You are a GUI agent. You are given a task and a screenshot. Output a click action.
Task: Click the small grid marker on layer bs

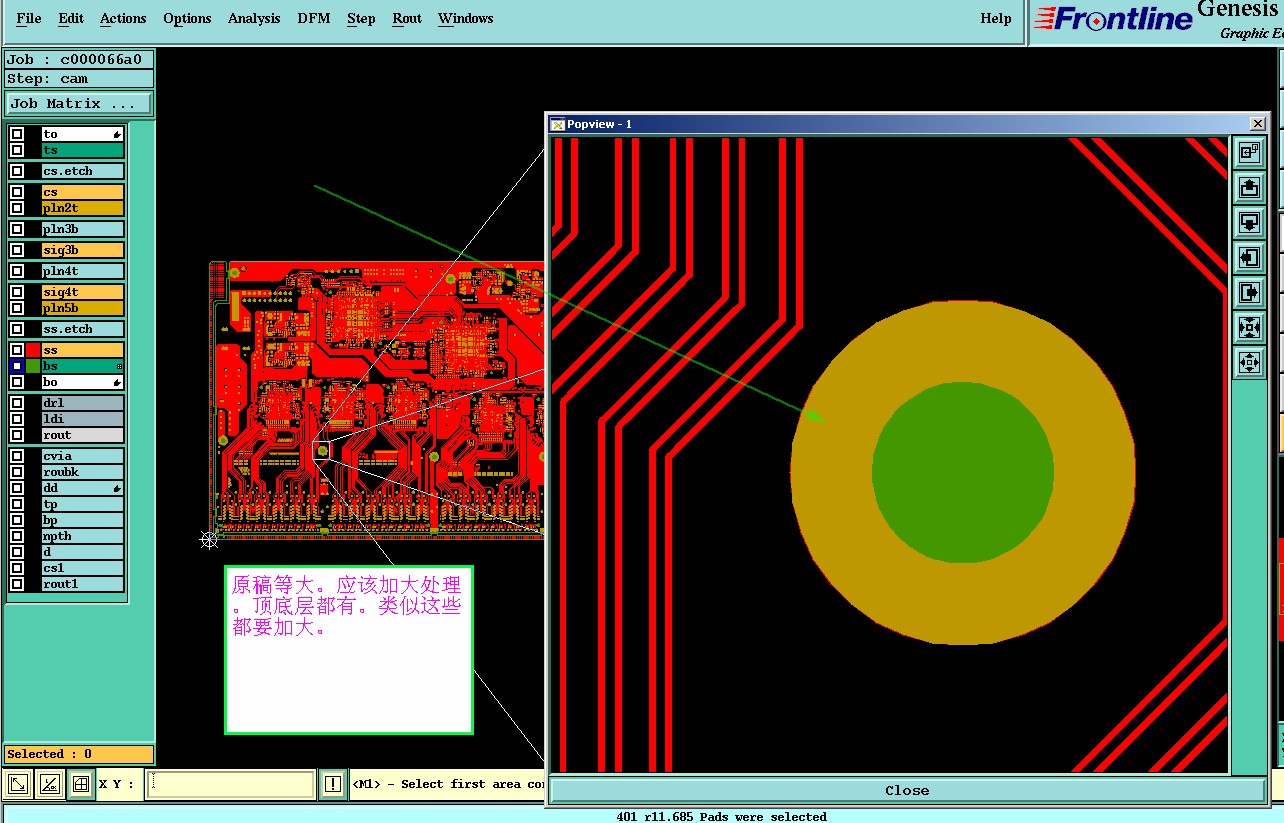click(x=120, y=367)
